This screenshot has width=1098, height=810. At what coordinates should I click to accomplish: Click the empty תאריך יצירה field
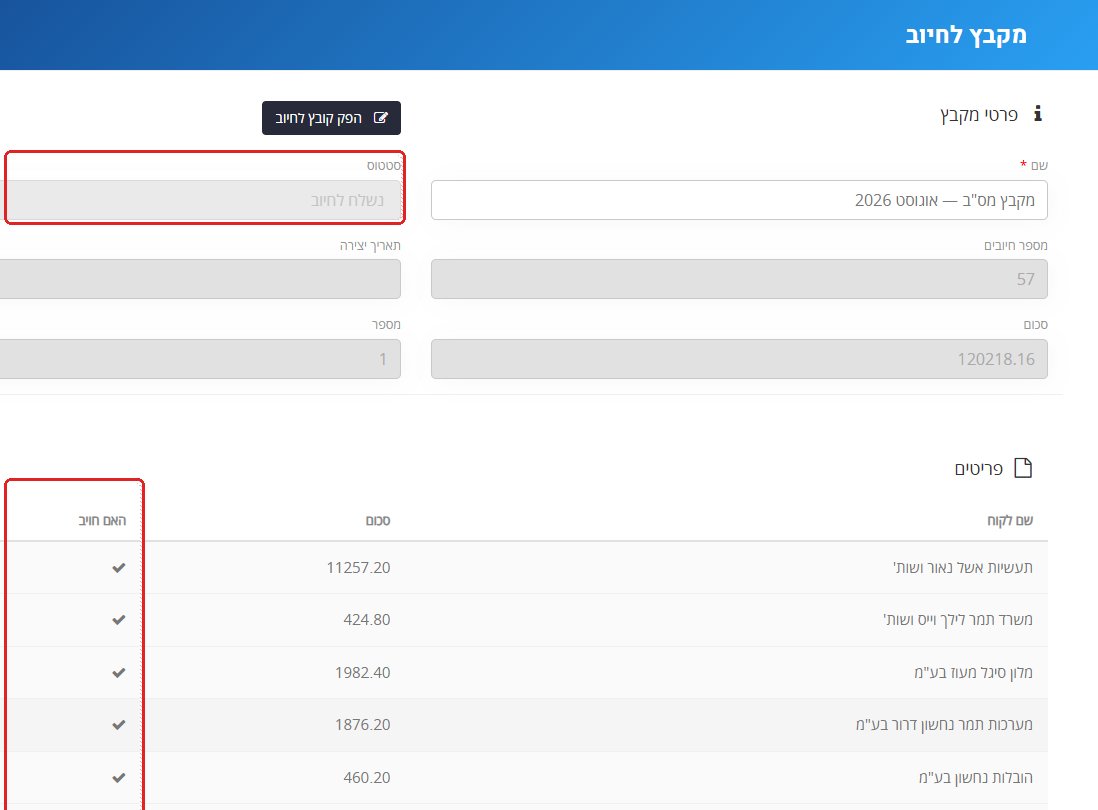point(200,279)
